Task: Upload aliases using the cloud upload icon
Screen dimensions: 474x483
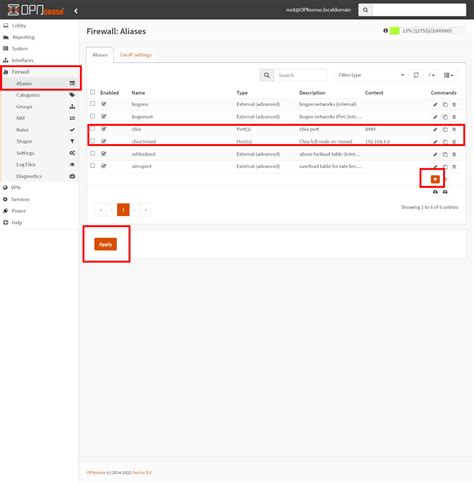Action: [x=445, y=192]
